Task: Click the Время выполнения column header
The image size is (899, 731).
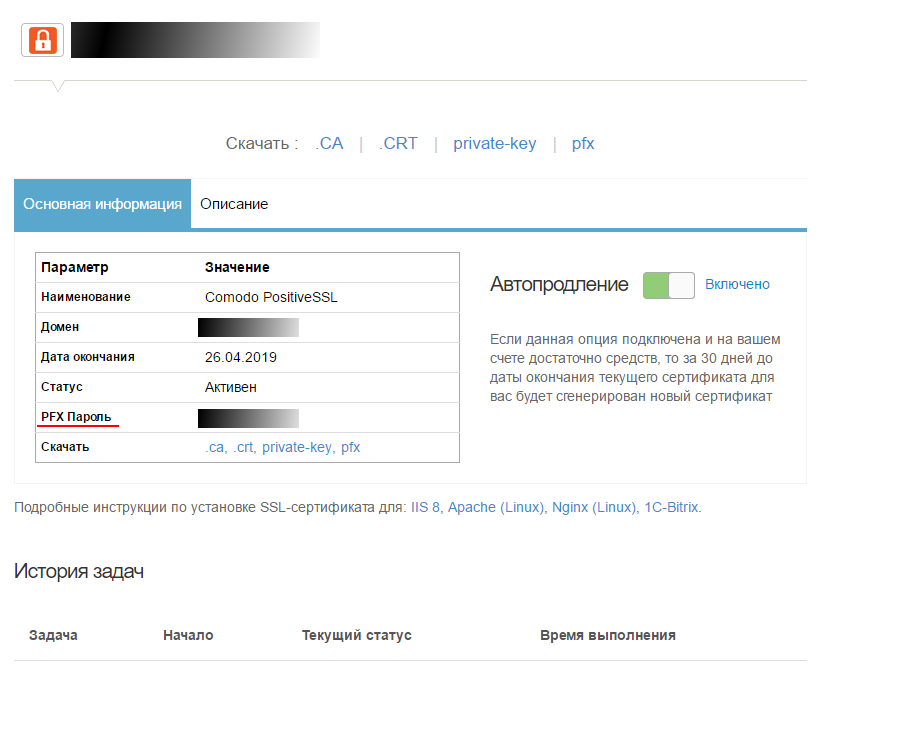Action: (607, 635)
